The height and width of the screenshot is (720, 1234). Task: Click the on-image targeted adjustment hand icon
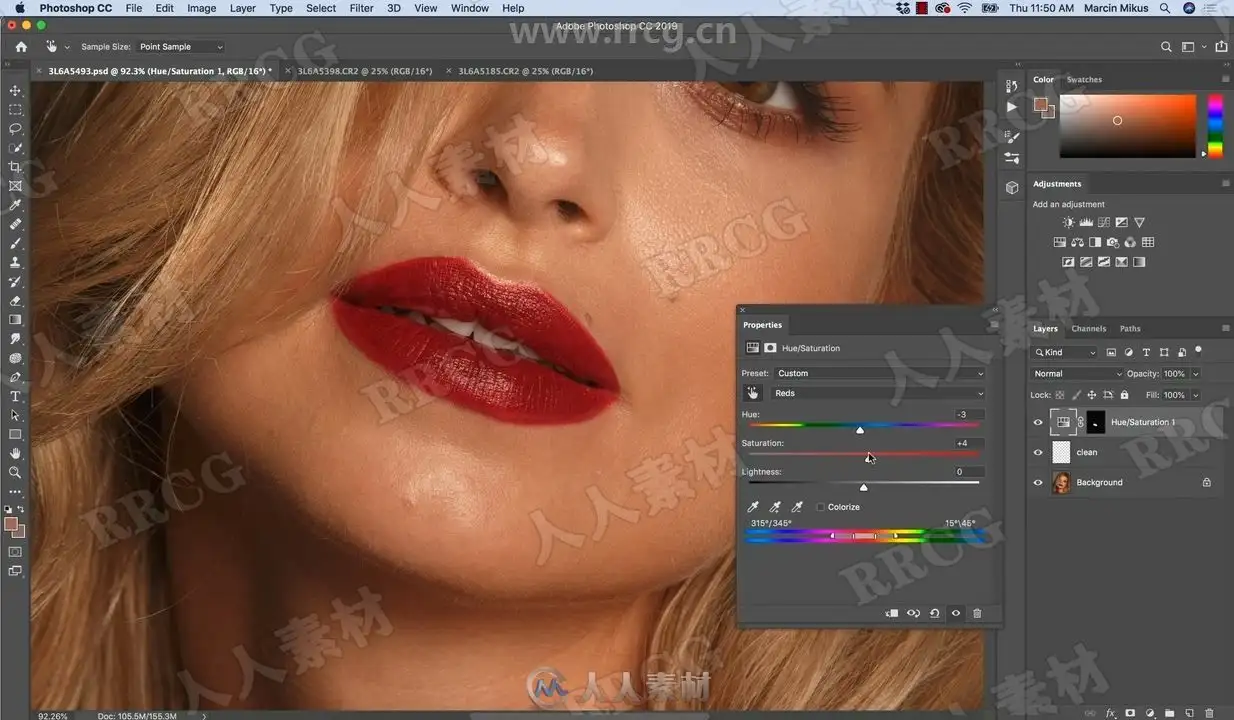[753, 393]
